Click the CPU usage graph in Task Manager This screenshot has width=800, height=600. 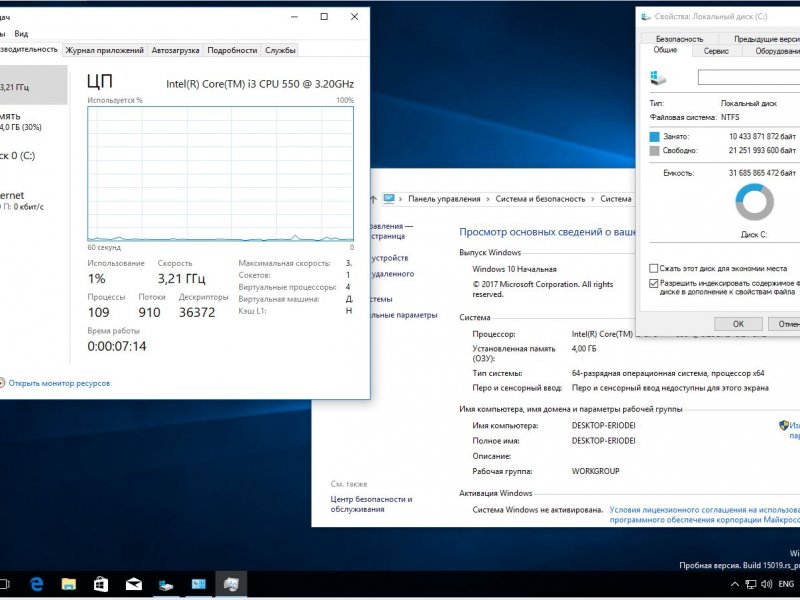click(x=220, y=173)
